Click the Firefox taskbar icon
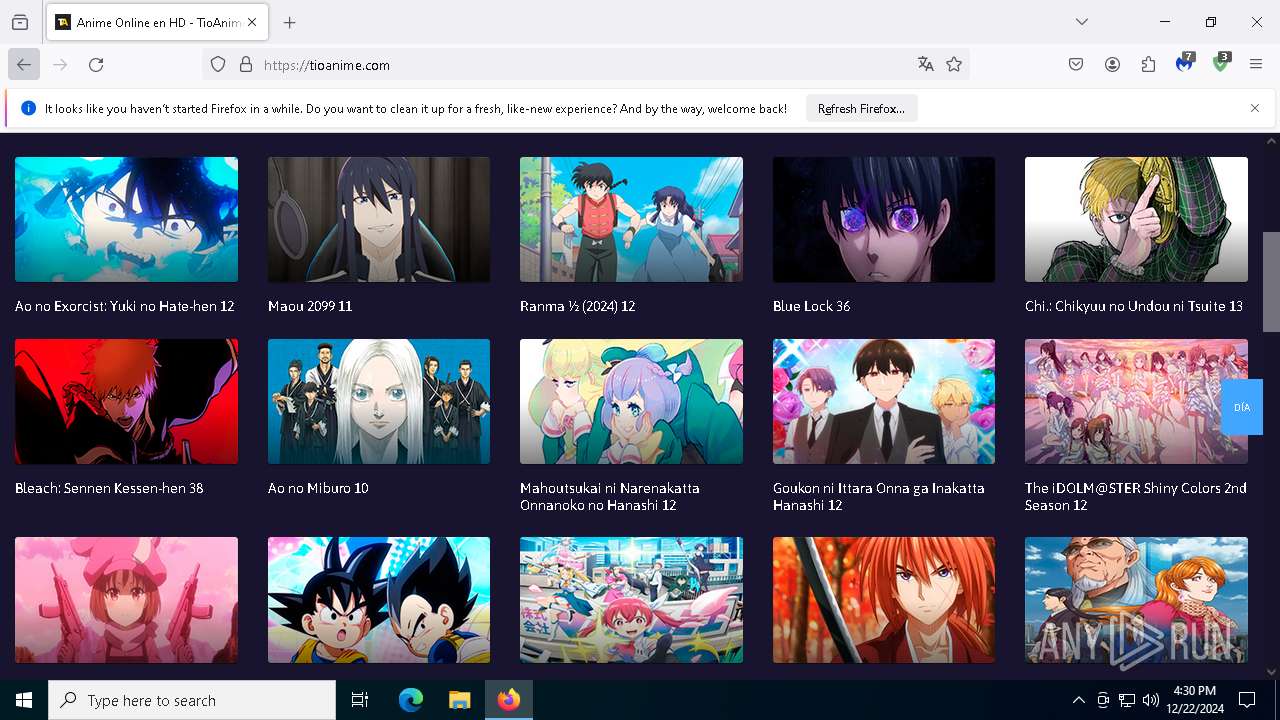 click(509, 700)
